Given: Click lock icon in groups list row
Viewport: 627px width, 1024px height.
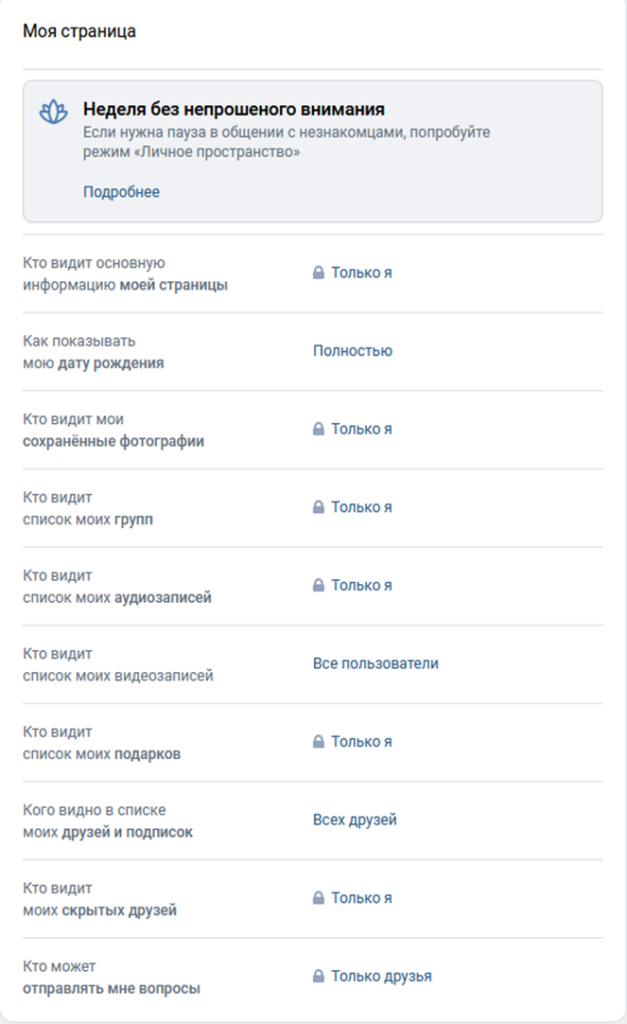Looking at the screenshot, I should click(318, 507).
